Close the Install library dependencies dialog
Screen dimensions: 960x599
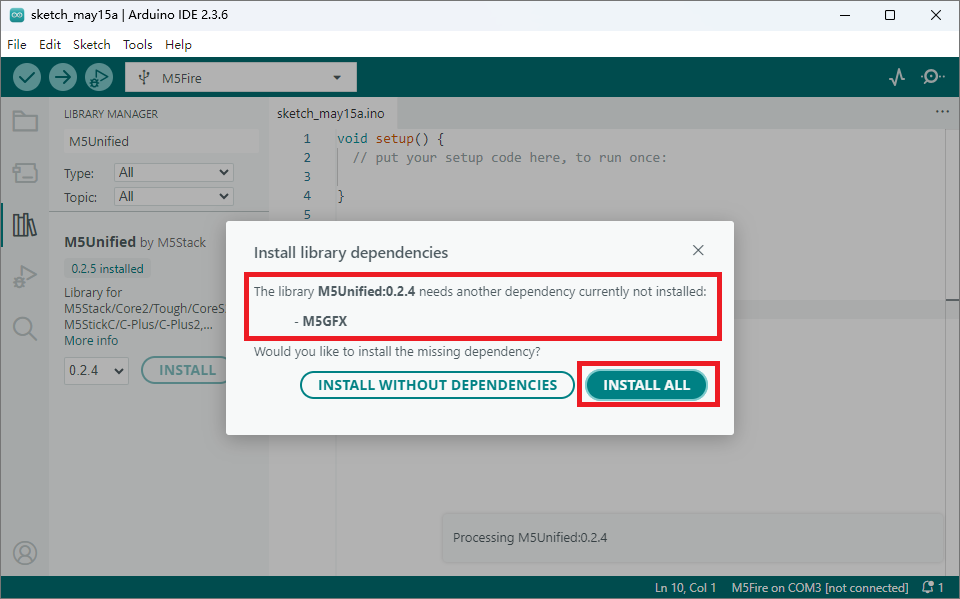pos(698,250)
